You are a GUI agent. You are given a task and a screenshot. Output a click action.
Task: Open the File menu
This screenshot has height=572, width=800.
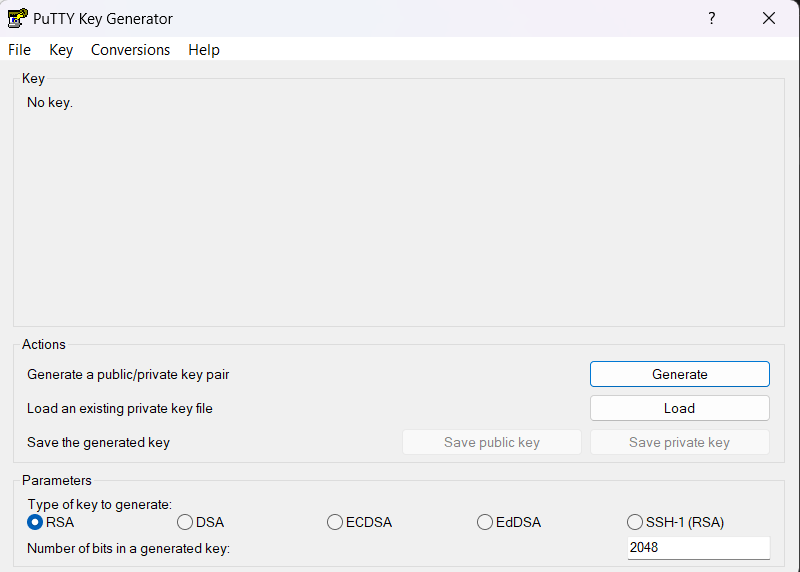pos(19,49)
